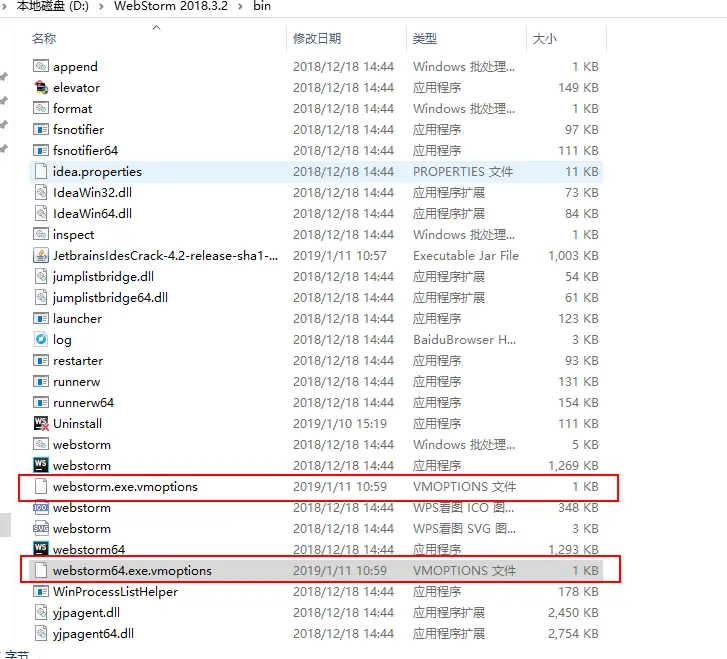Click the yjpagent64.dll file icon
The image size is (727, 659).
pyautogui.click(x=41, y=633)
